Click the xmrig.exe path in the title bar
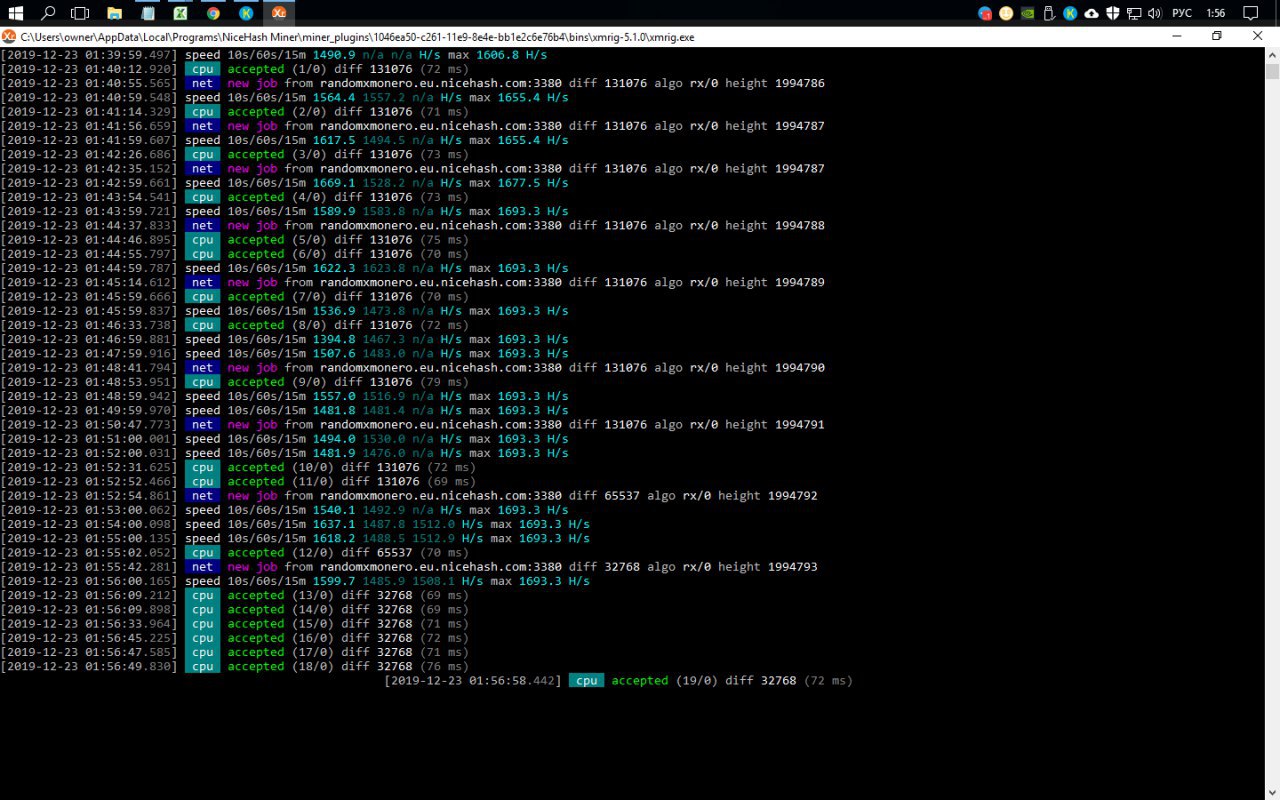The width and height of the screenshot is (1280, 800). 357,36
